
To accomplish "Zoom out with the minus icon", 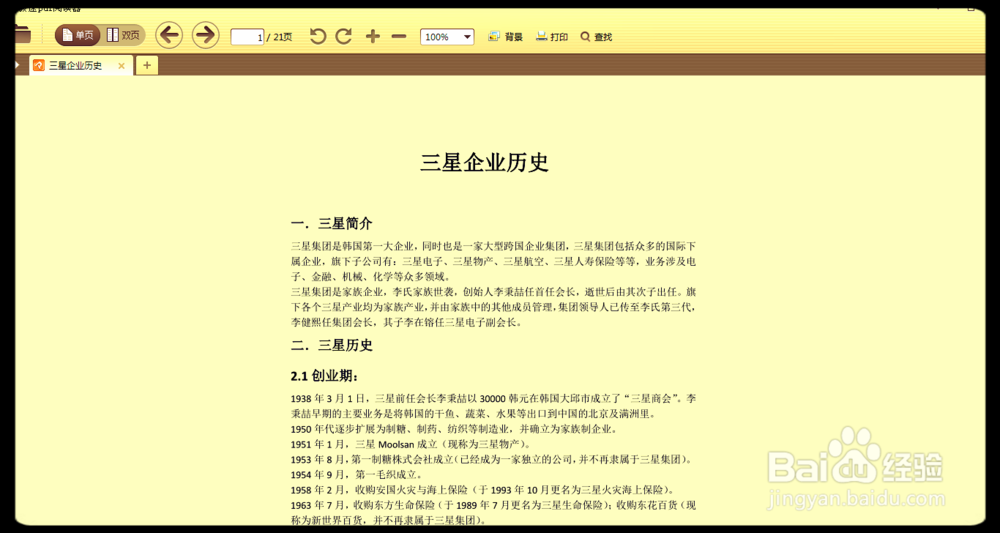I will click(399, 37).
